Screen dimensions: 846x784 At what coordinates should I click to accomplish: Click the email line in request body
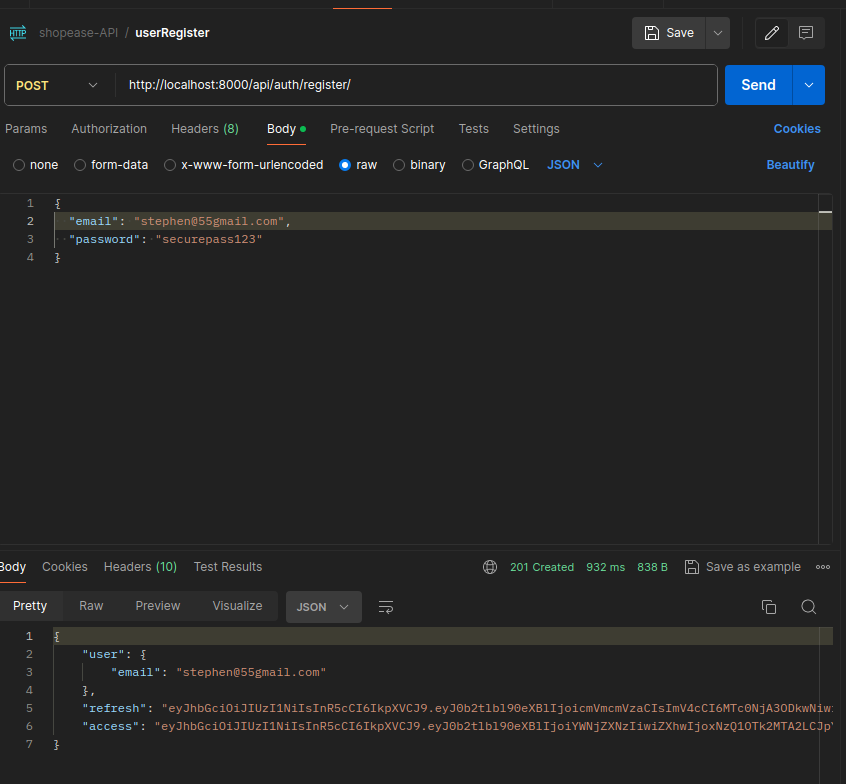(x=442, y=221)
